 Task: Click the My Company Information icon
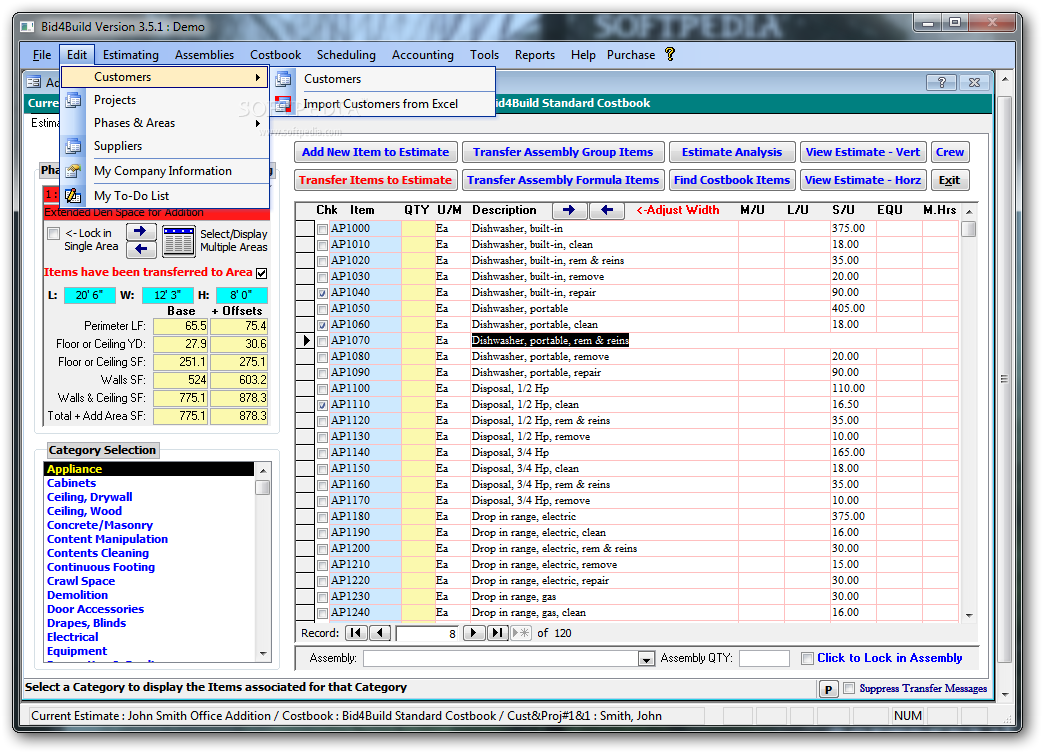[x=73, y=171]
